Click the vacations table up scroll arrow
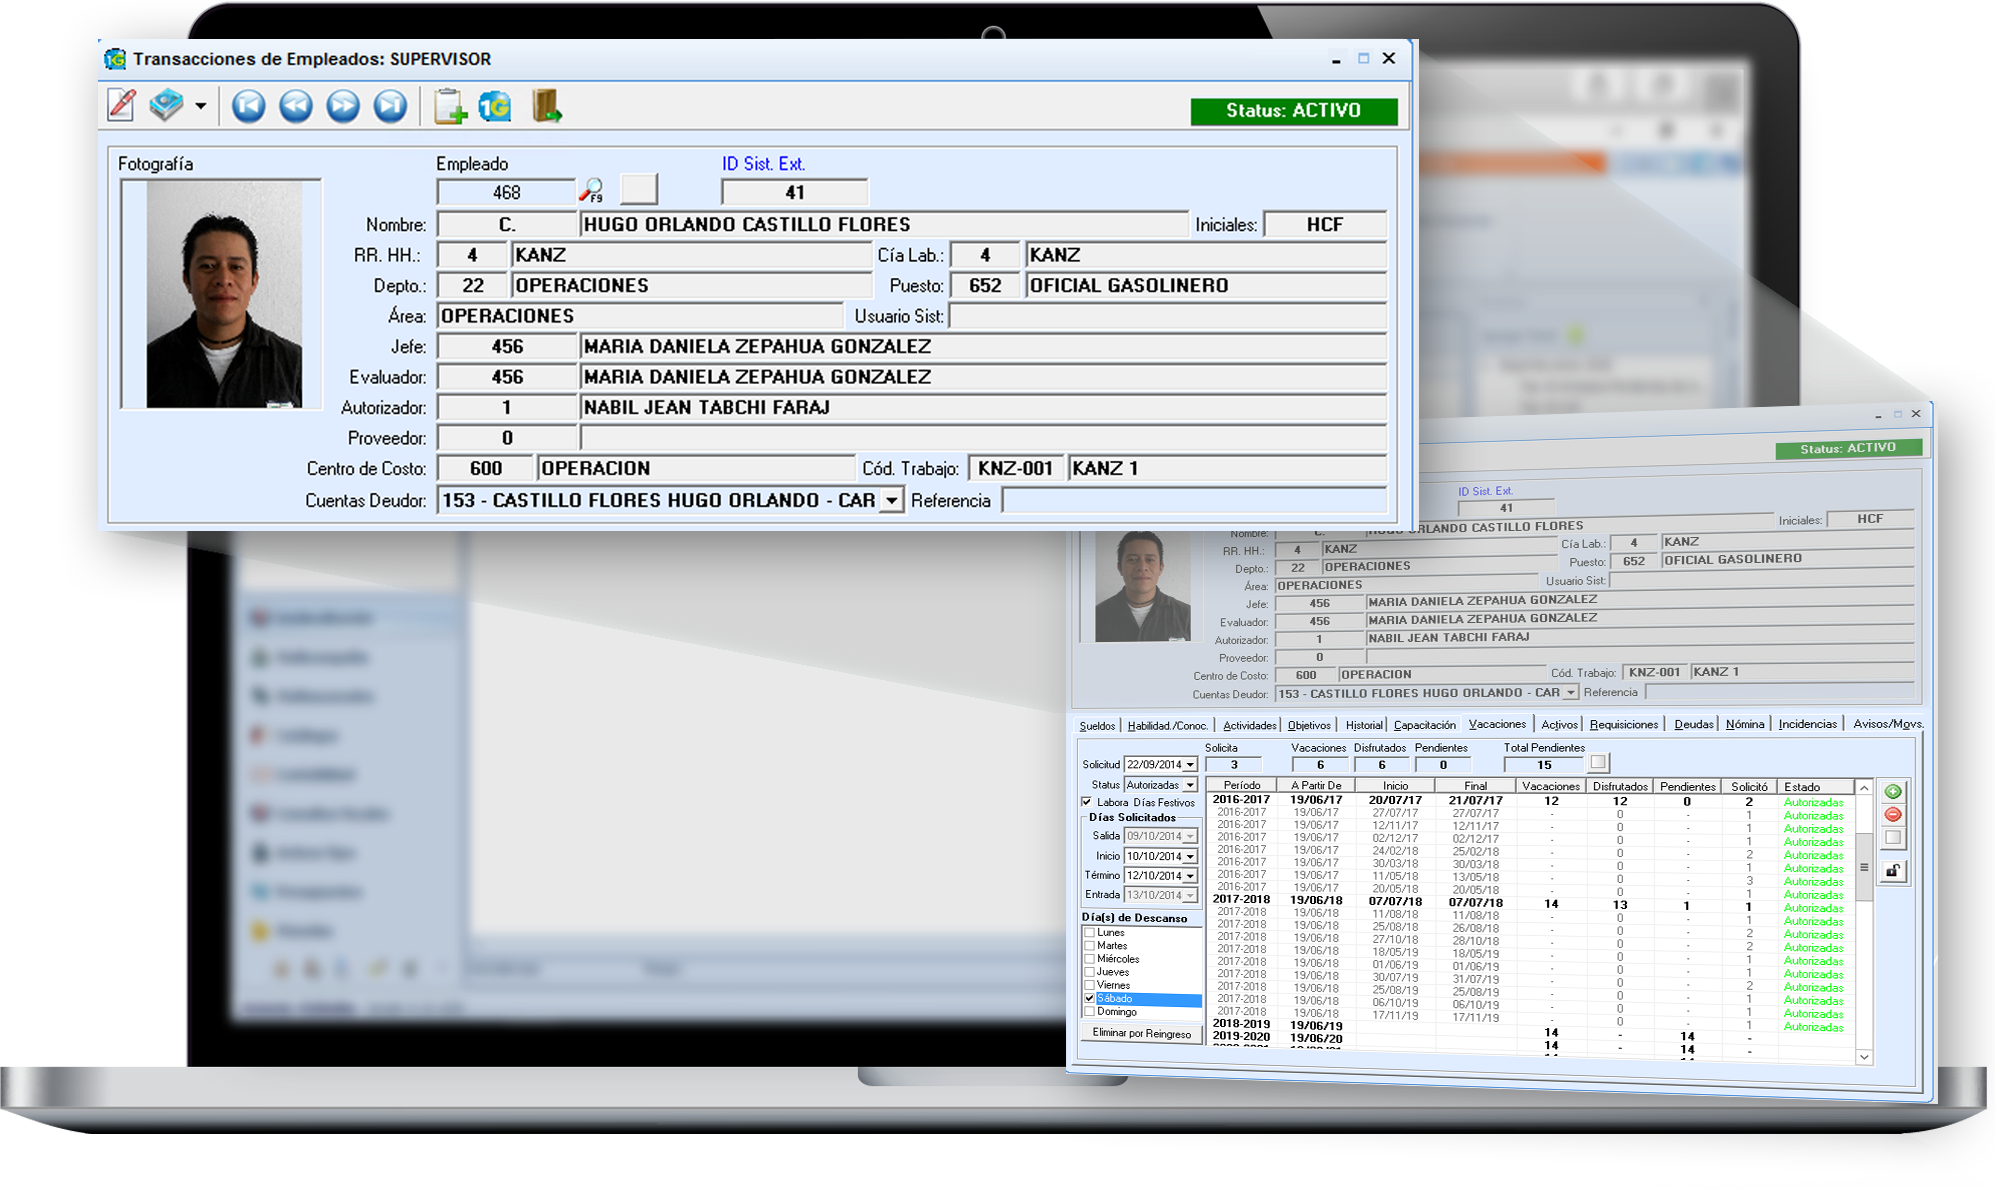This screenshot has width=1995, height=1189. click(1864, 789)
